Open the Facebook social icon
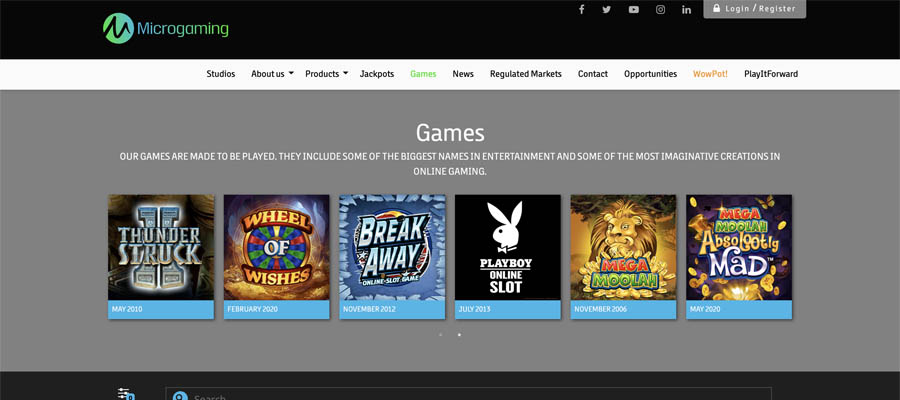 pyautogui.click(x=581, y=9)
